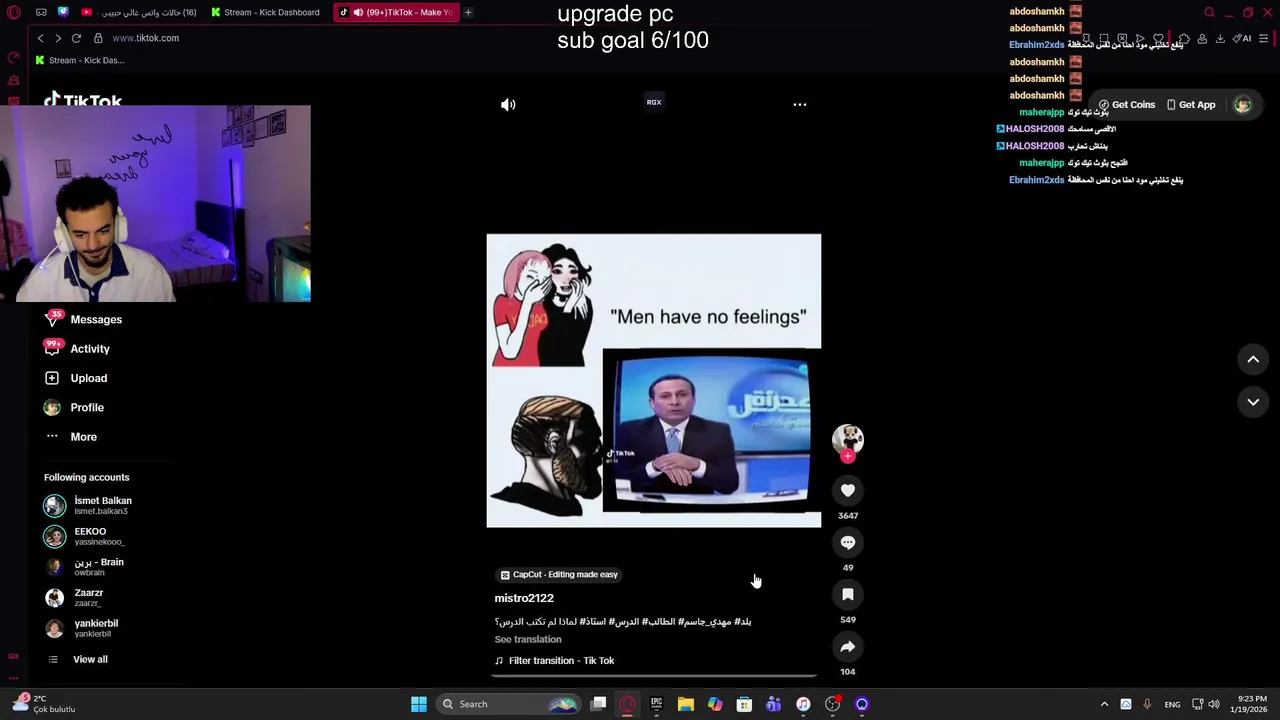Open a new browser tab
The image size is (1280, 720).
(x=468, y=12)
